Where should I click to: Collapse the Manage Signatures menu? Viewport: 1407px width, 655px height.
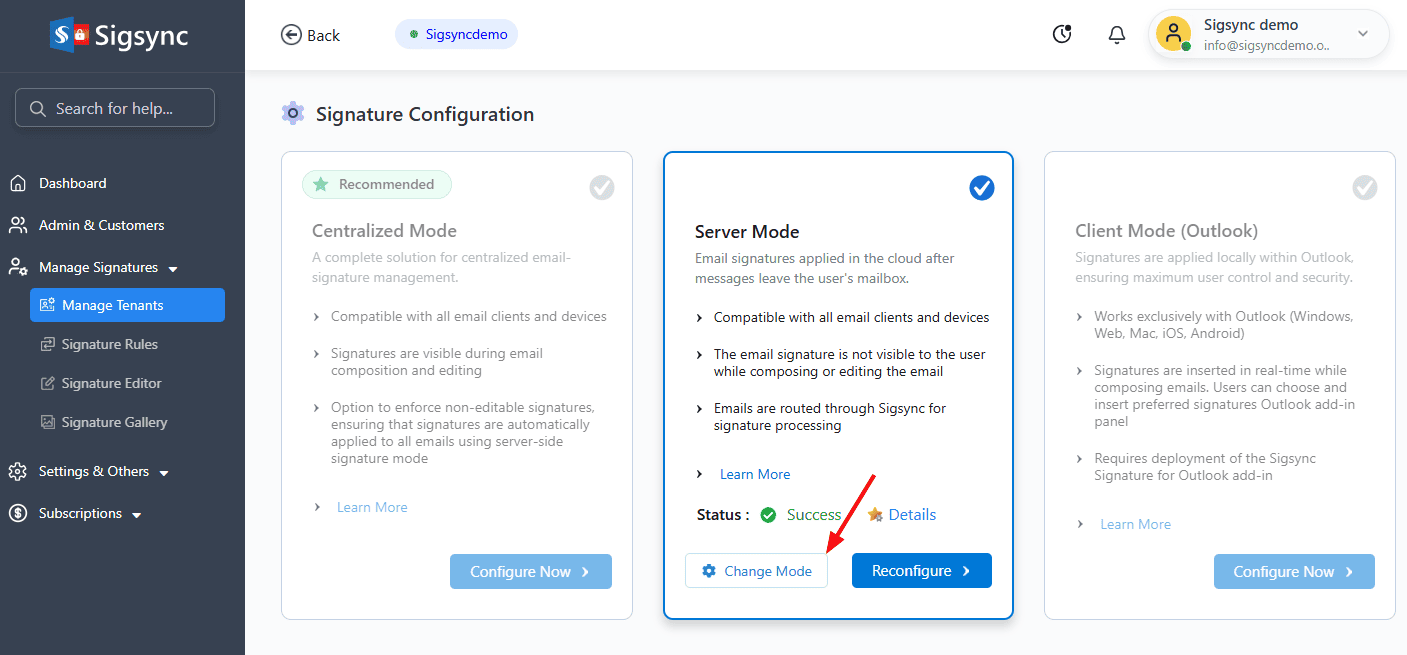[x=173, y=268]
